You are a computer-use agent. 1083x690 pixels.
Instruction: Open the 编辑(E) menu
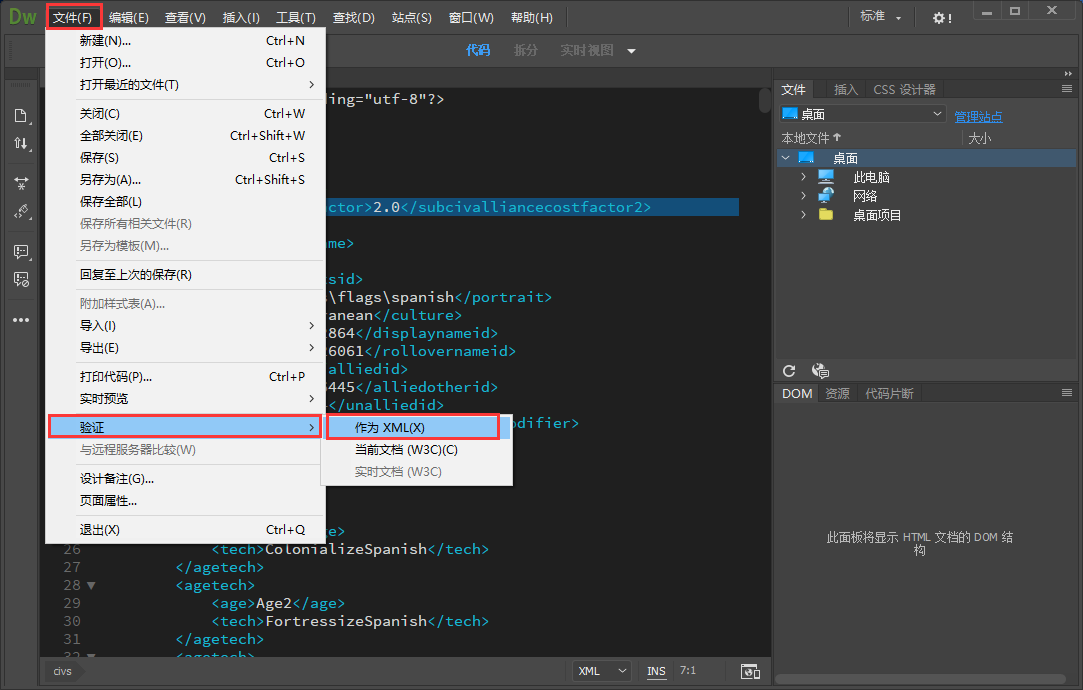[128, 17]
